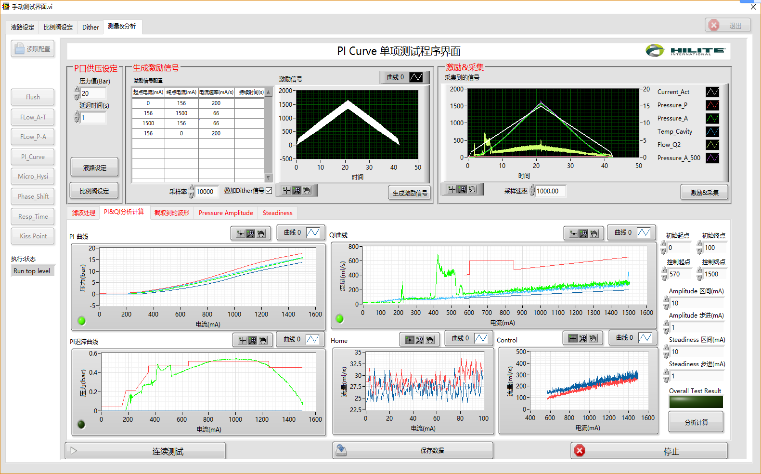Toggle the green indicator below Q curve graph
Viewport: 761px width, 474px height.
tap(338, 320)
